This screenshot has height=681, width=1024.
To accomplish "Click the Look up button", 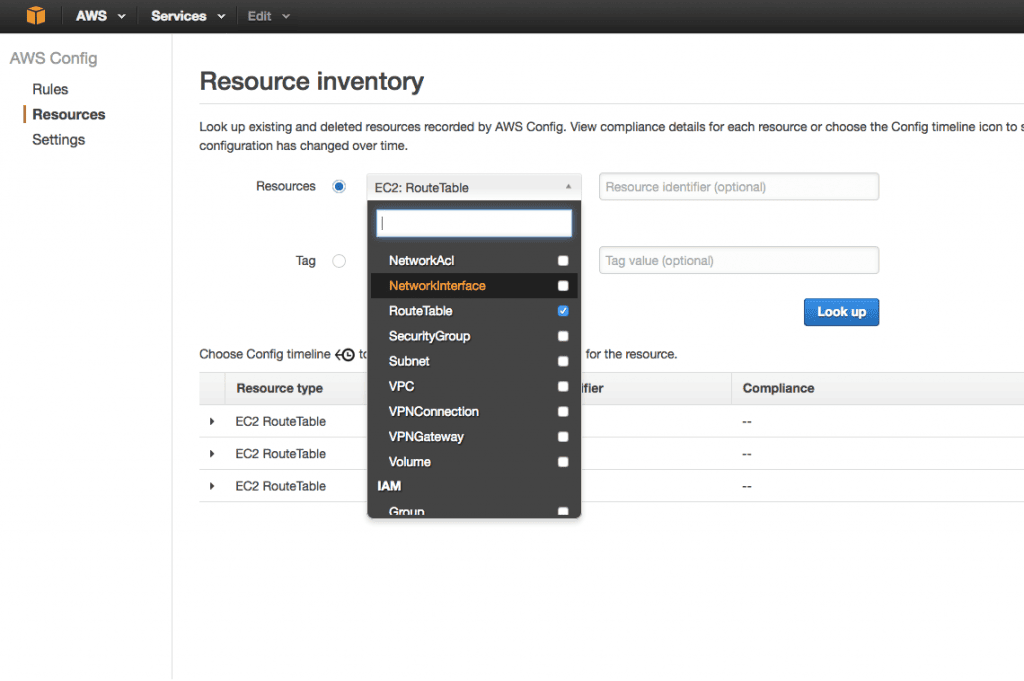I will [x=841, y=312].
